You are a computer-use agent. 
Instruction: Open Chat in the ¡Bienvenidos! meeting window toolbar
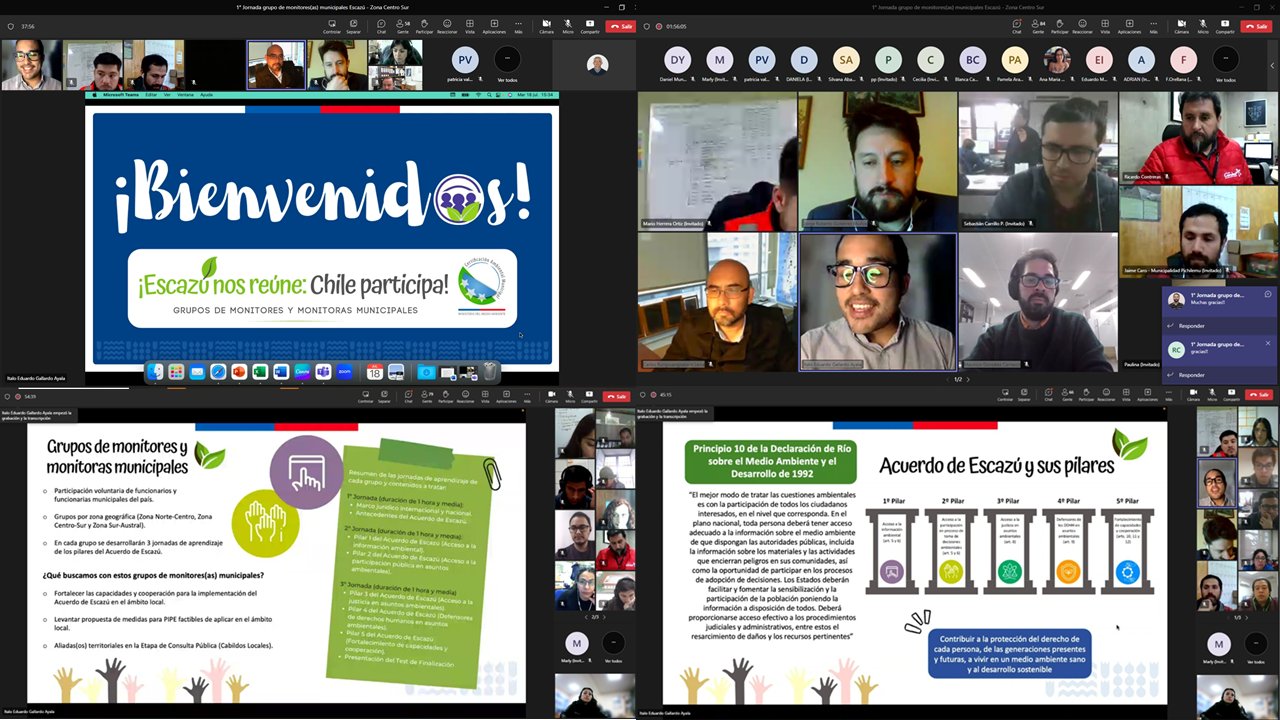[x=381, y=25]
